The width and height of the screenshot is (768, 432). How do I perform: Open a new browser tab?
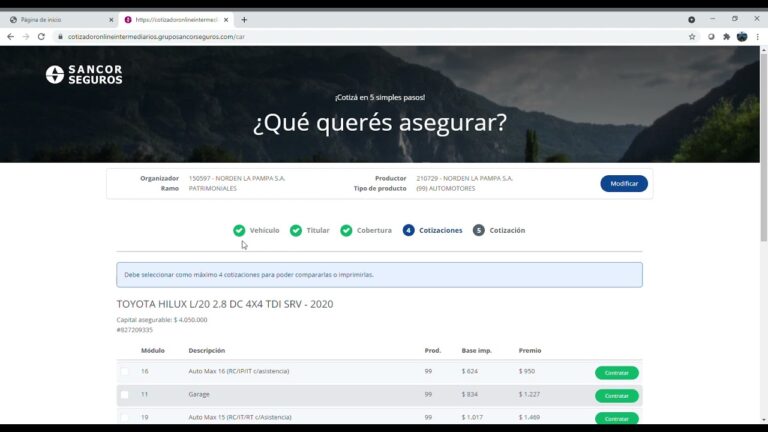pyautogui.click(x=244, y=20)
